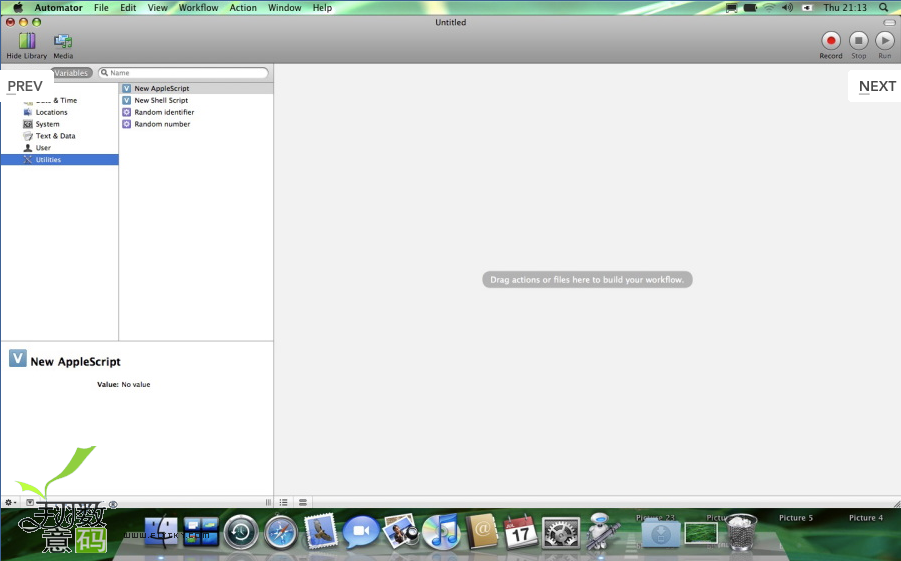Click the gear icon beside Random identifier
901x561 pixels.
pos(126,112)
